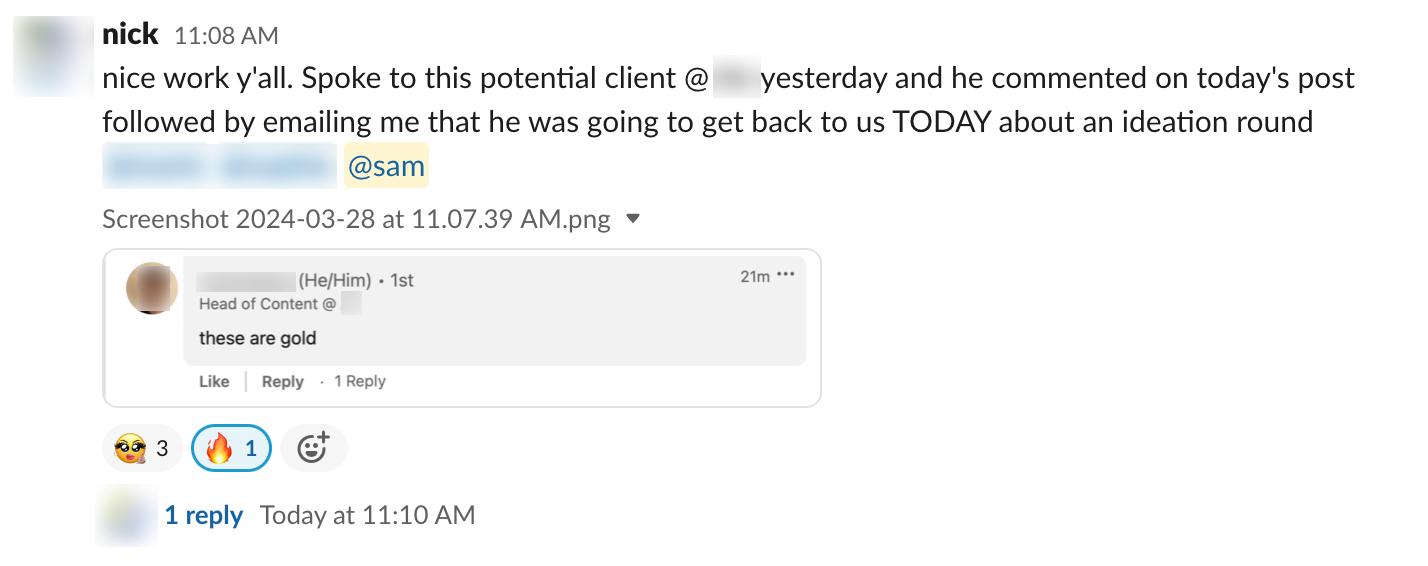Click the 11:08 AM message timestamp
The height and width of the screenshot is (566, 1428).
pyautogui.click(x=226, y=36)
